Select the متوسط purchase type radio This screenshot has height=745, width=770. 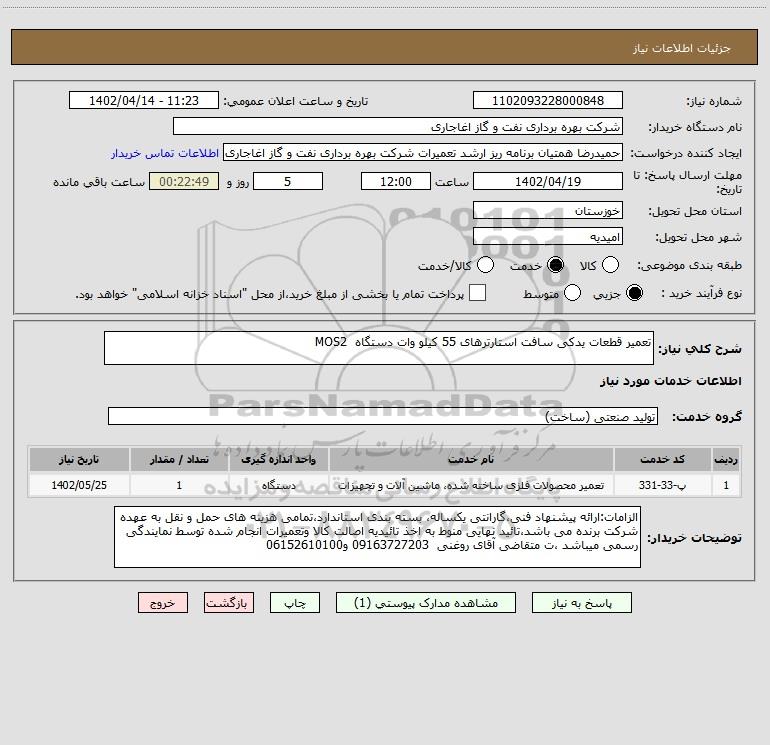[x=572, y=293]
